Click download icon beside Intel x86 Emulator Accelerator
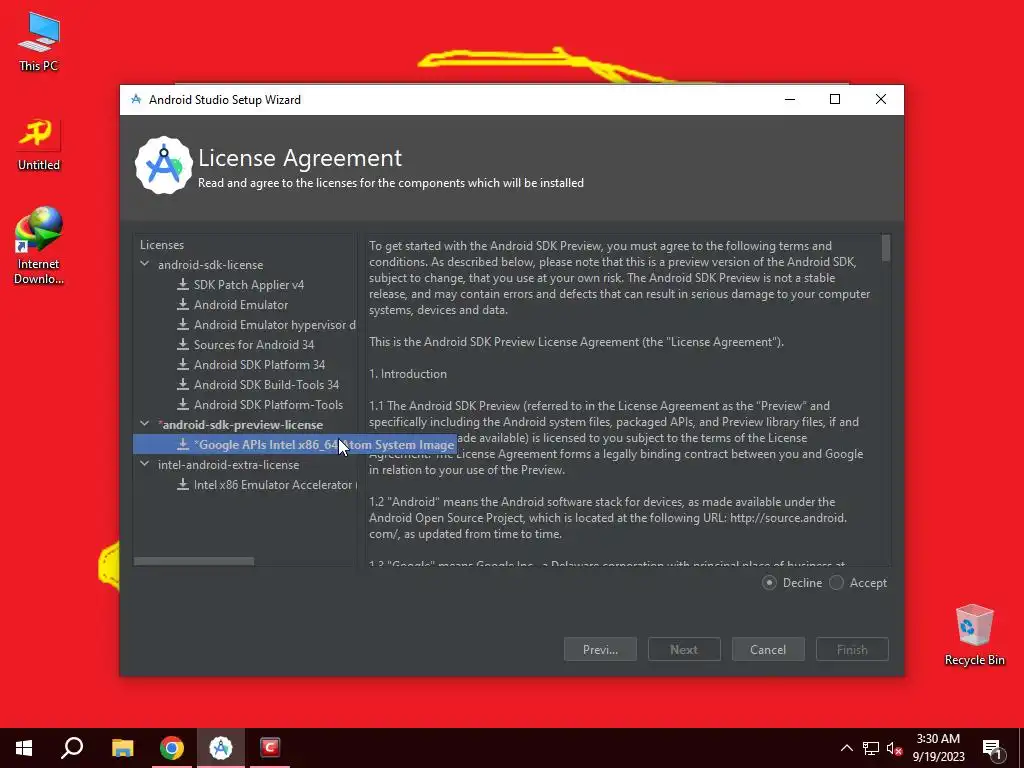This screenshot has width=1024, height=768. point(183,485)
